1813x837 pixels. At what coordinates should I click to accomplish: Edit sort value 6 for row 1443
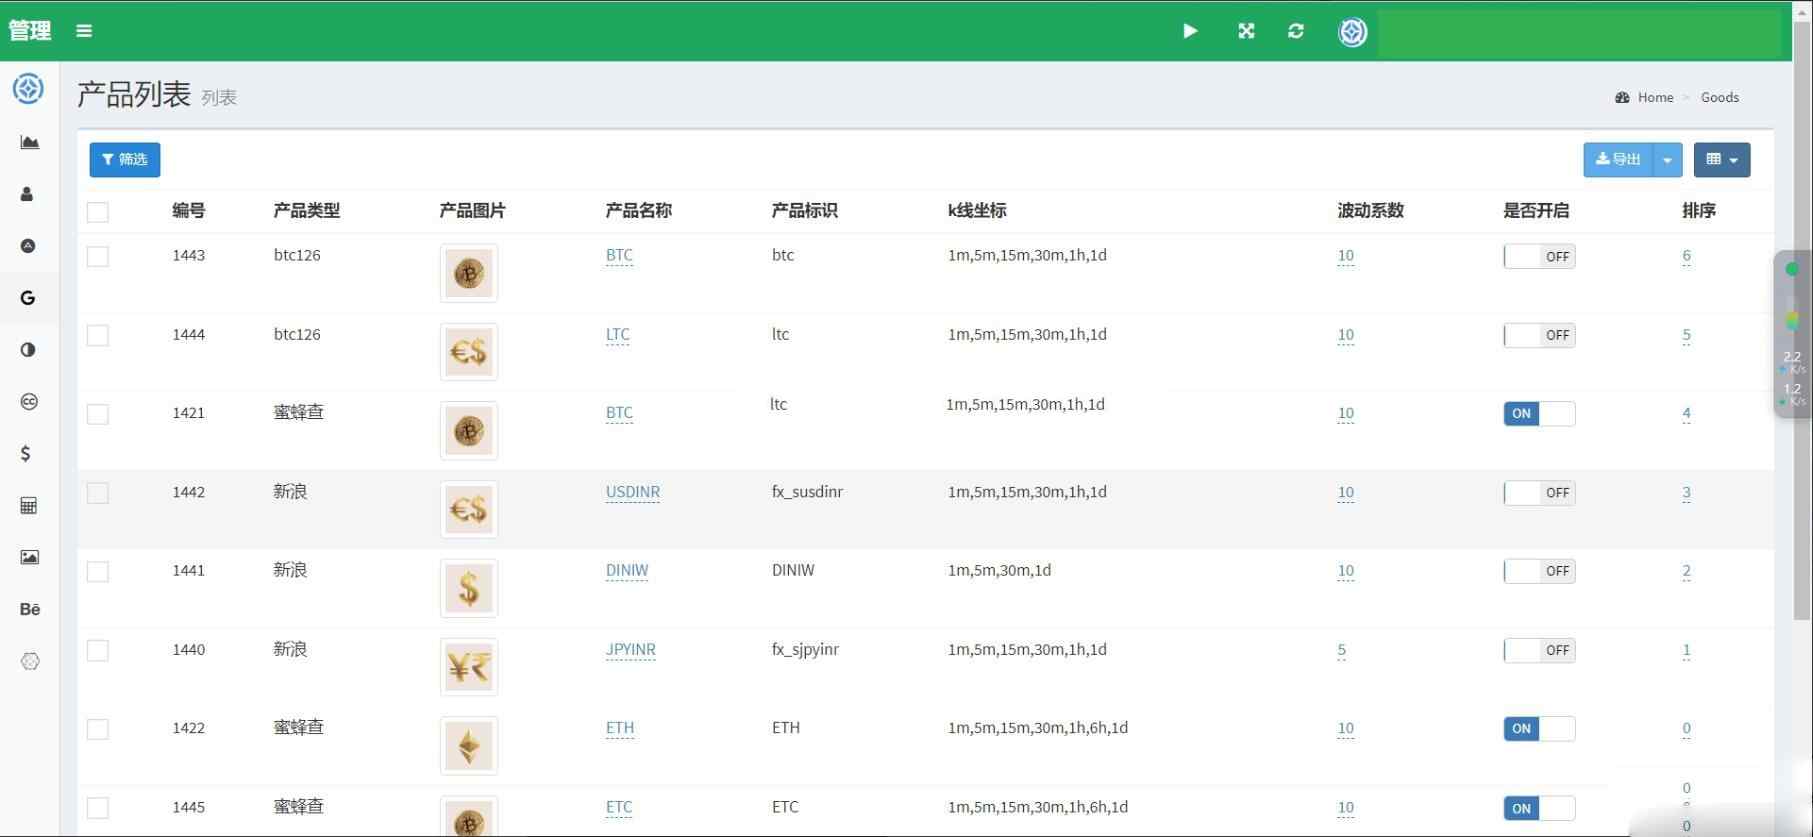1686,256
